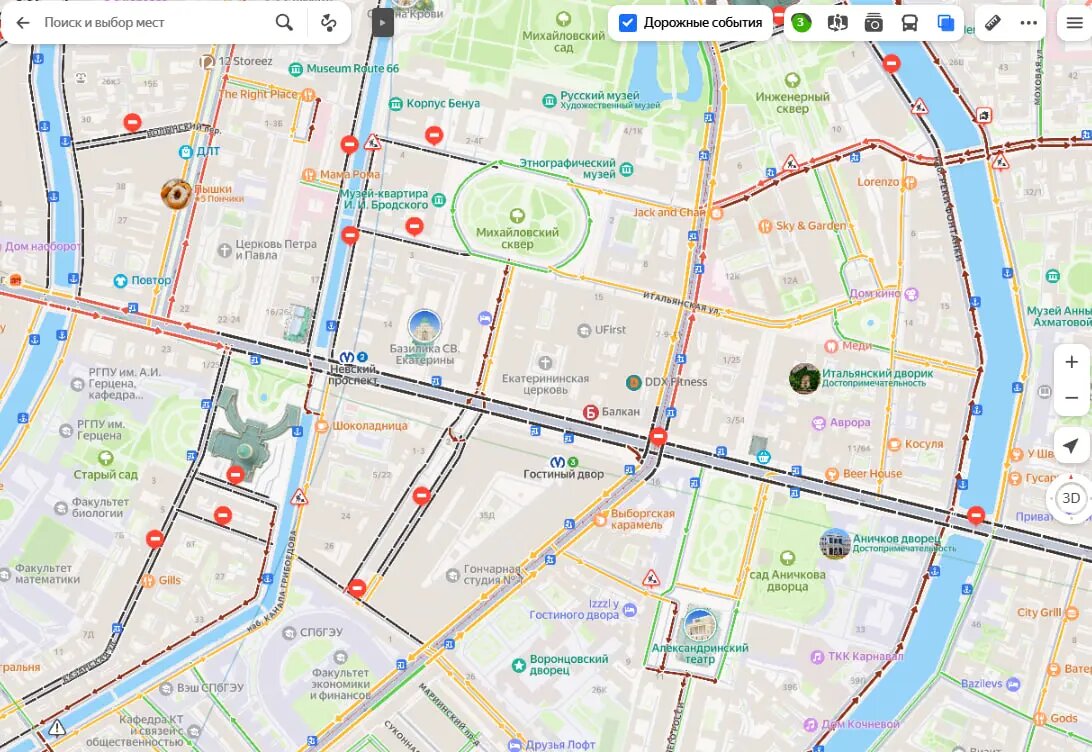The image size is (1092, 752).
Task: Select the ruler measurement tool
Action: (x=992, y=22)
